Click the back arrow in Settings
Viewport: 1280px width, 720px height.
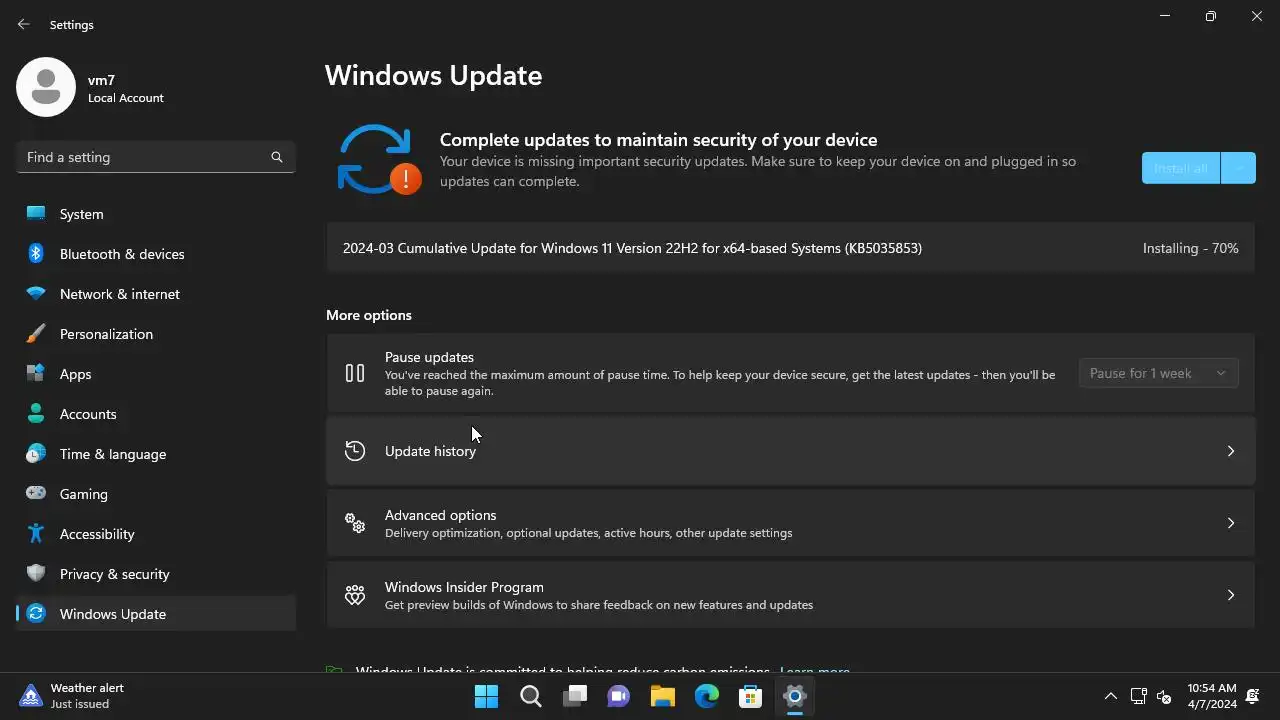24,24
